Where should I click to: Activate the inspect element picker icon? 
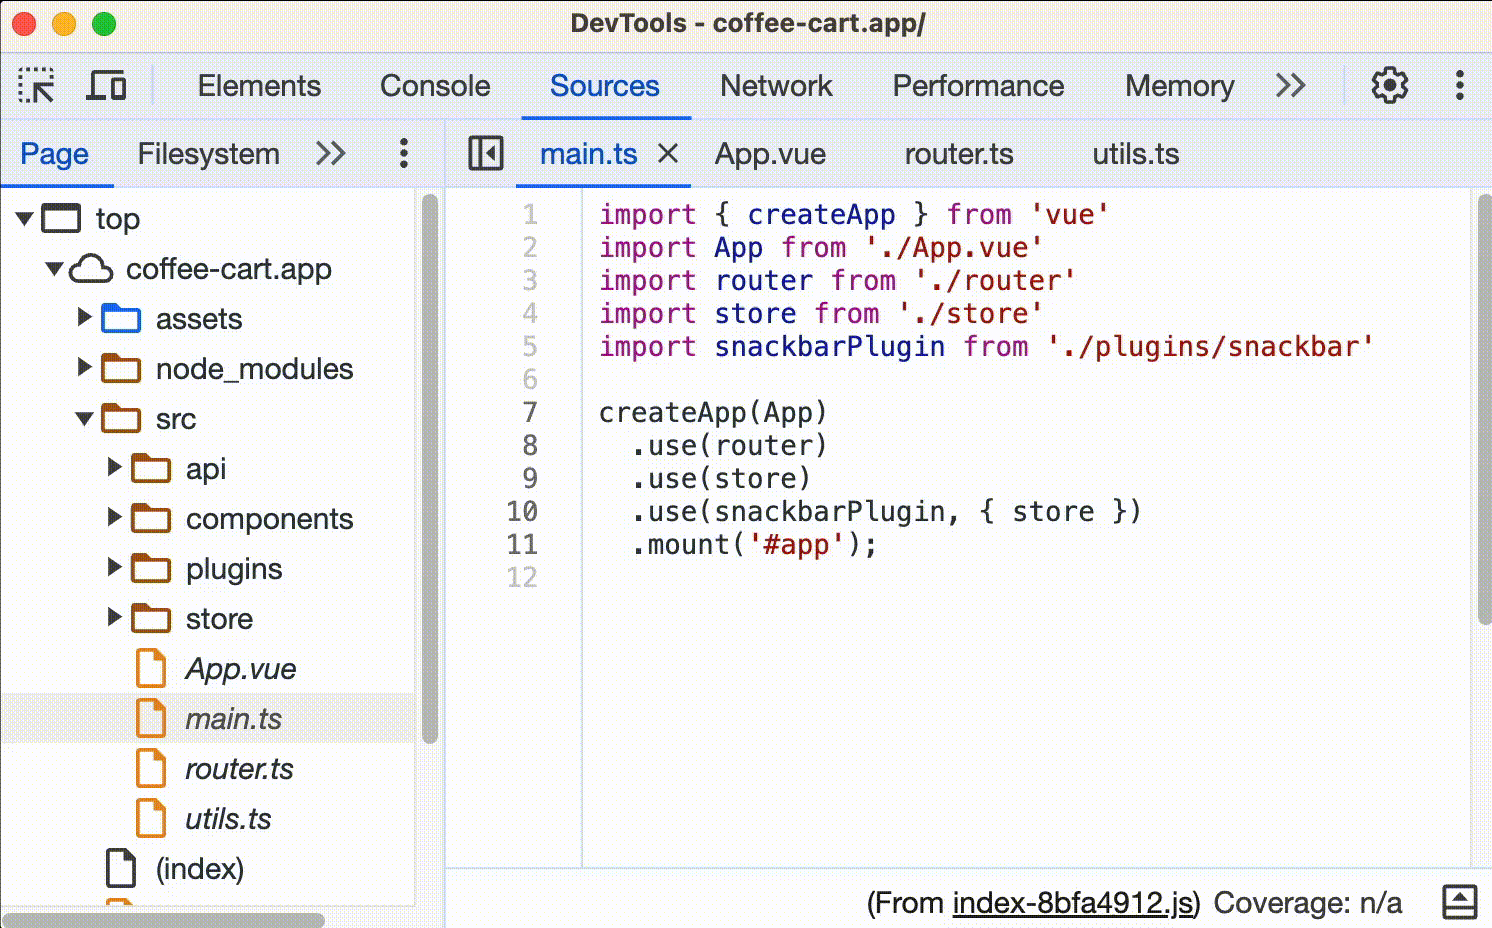click(37, 86)
